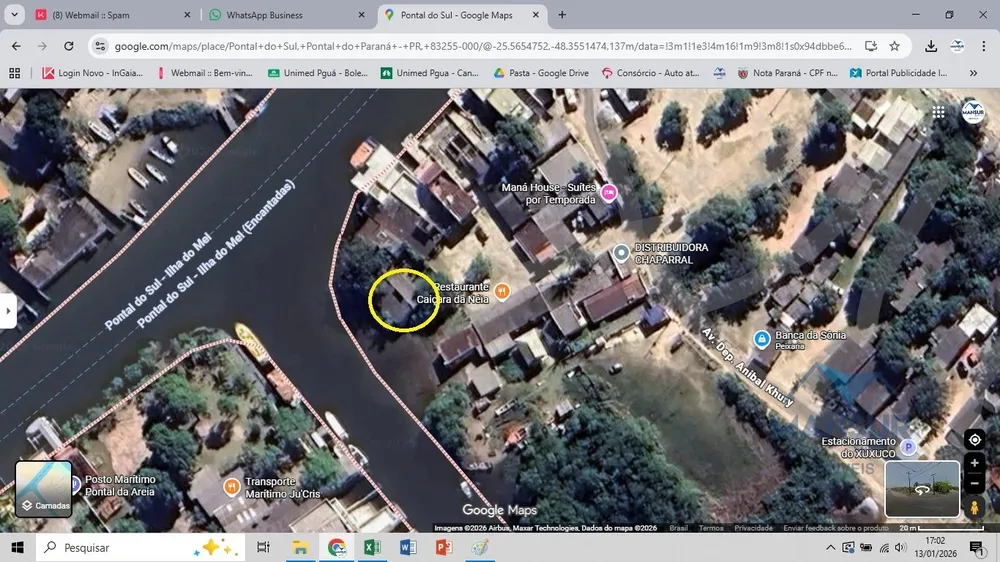Open the Pasta - Google Drive bookmark

541,73
